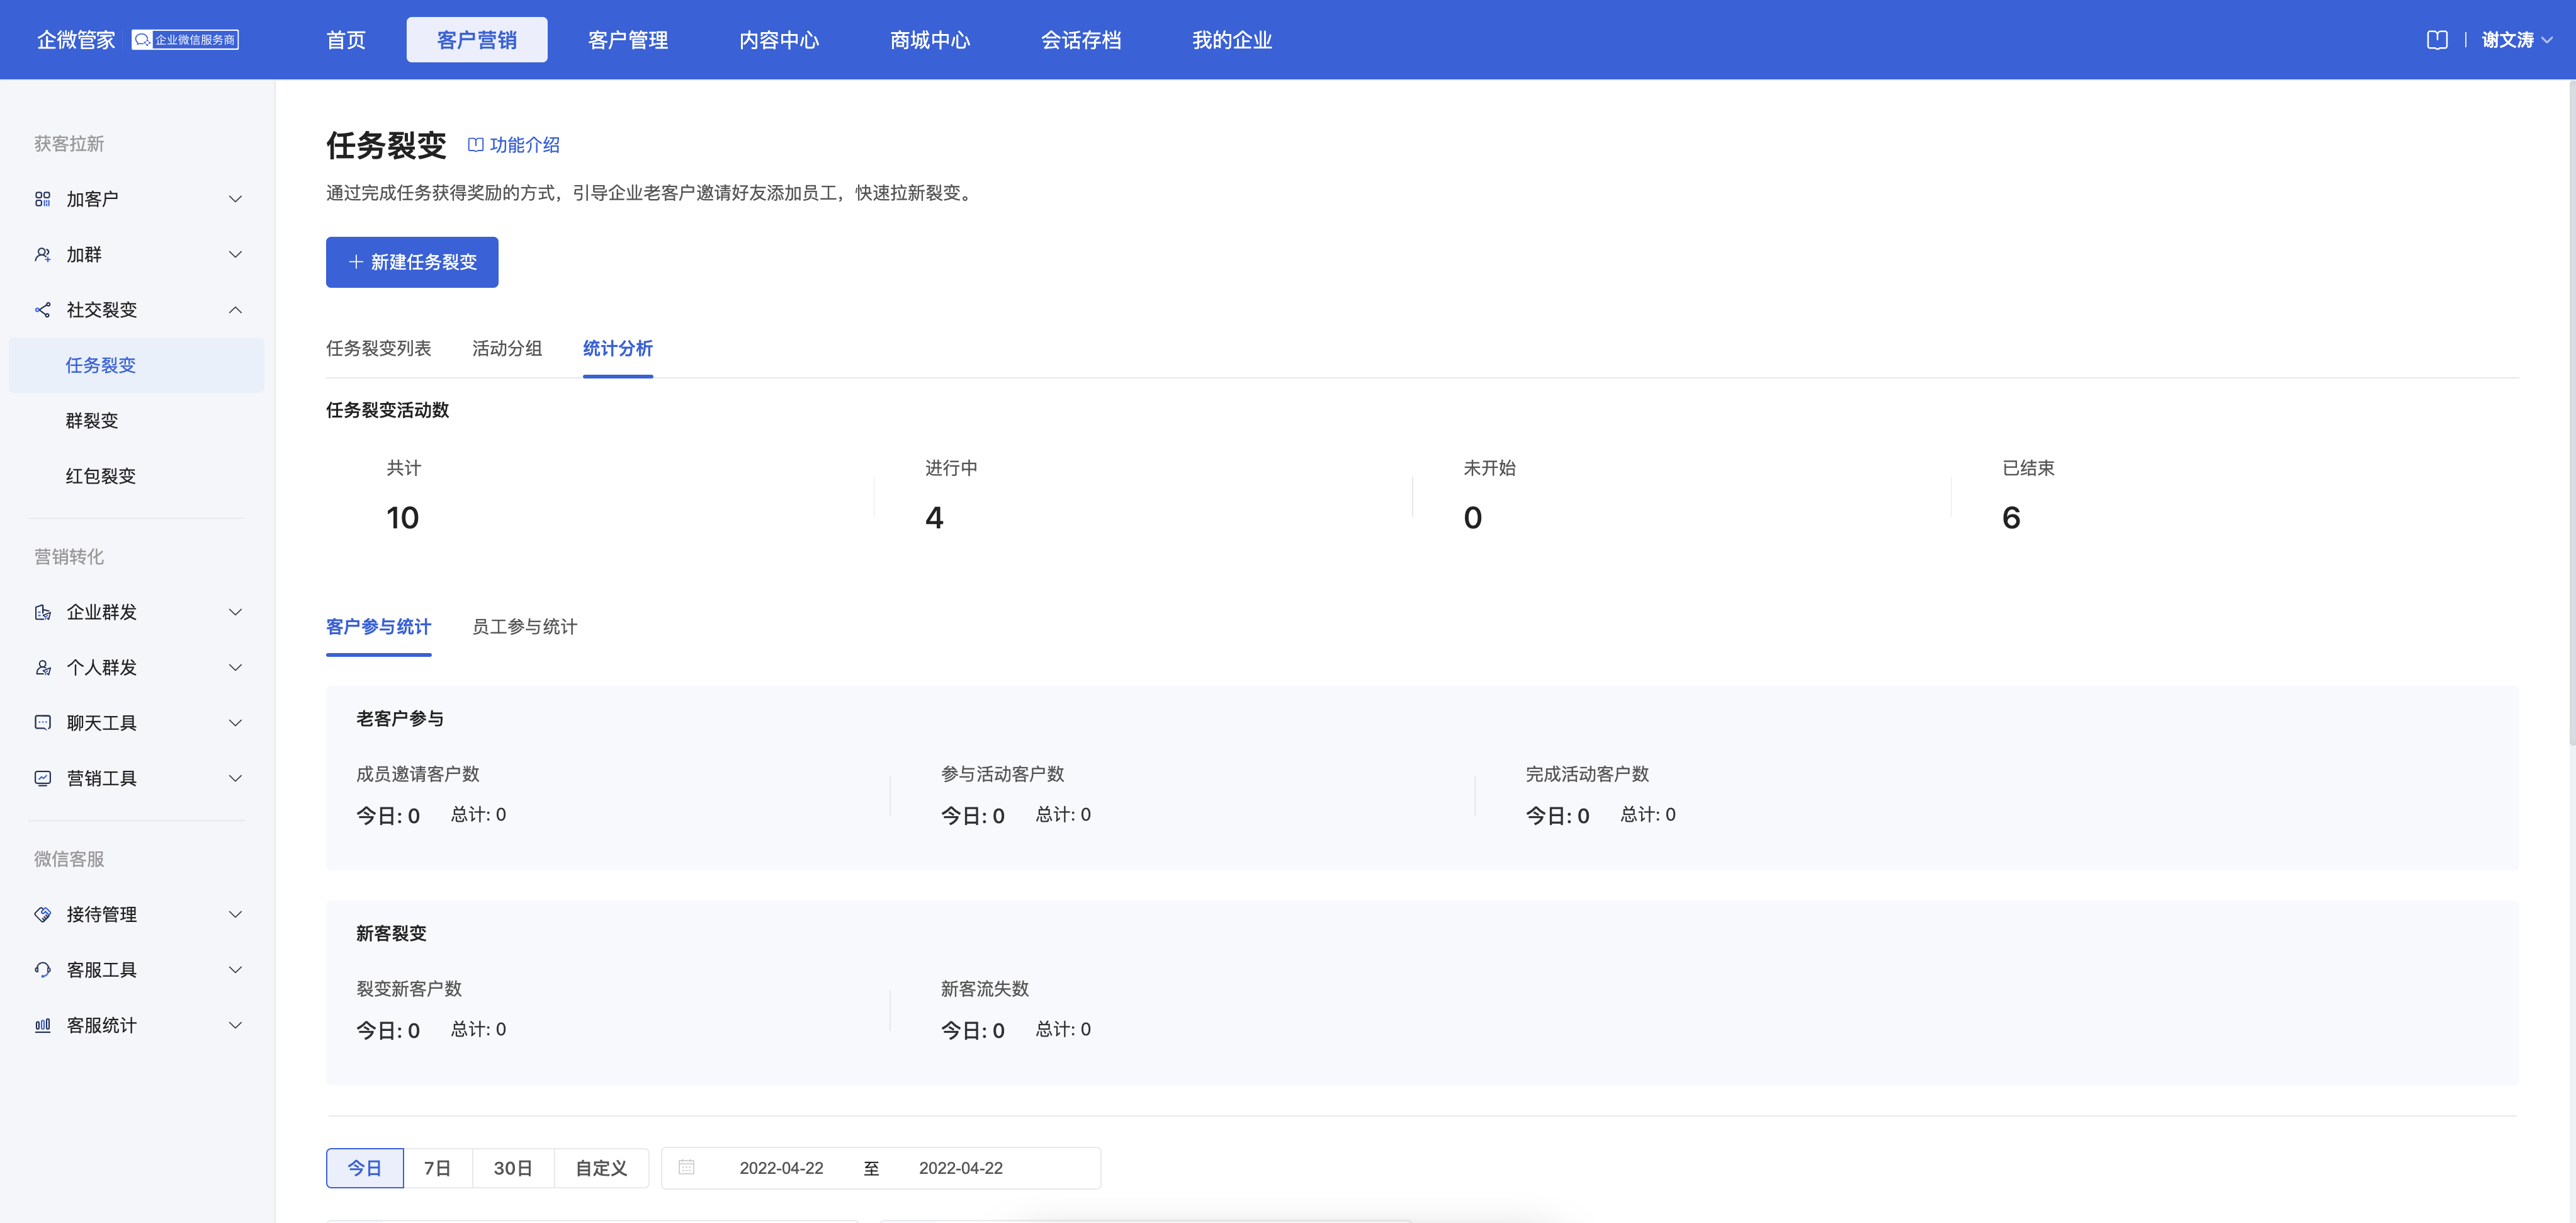
Task: Click the 未开始 value 0
Action: [x=1472, y=517]
